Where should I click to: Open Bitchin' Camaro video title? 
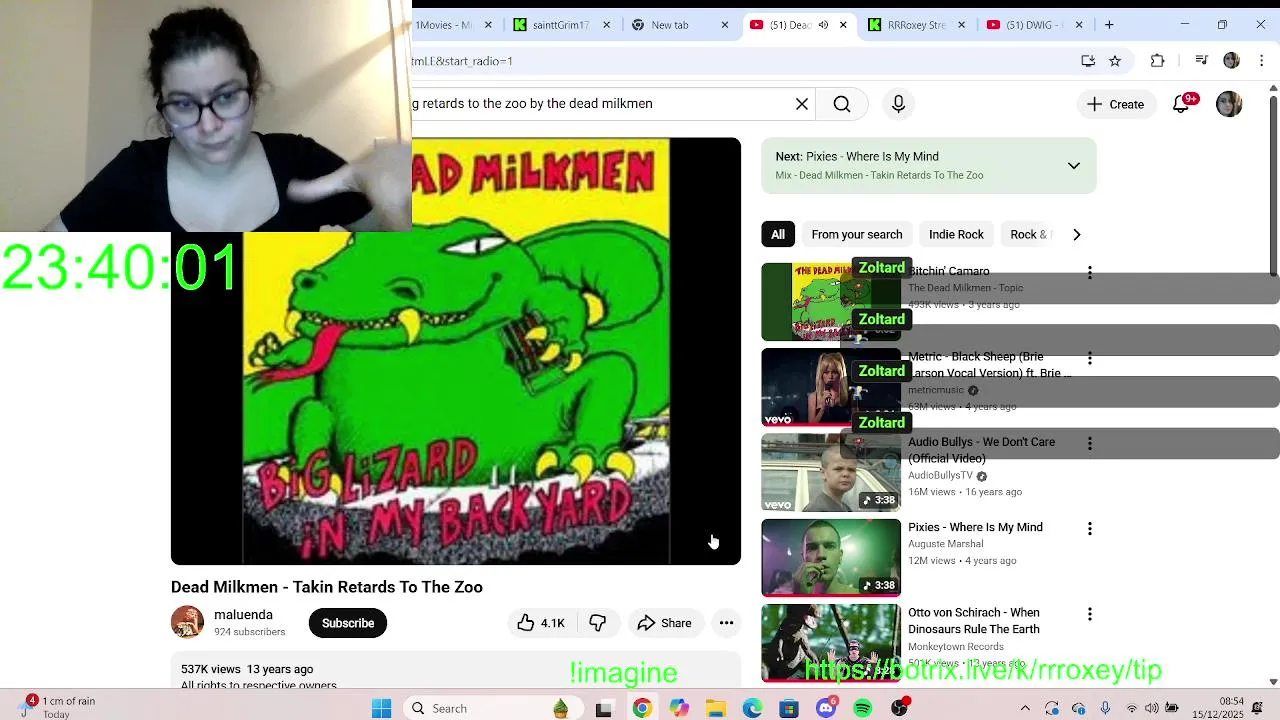click(x=949, y=271)
